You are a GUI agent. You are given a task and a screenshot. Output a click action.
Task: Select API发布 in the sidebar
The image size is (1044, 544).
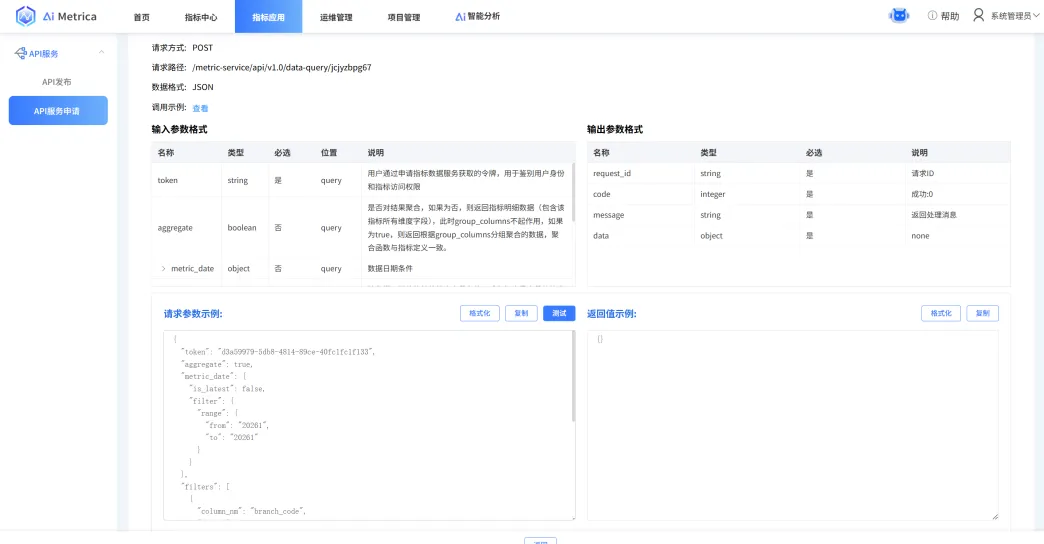(57, 82)
